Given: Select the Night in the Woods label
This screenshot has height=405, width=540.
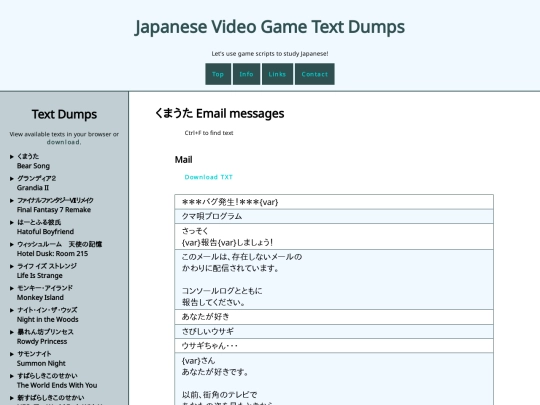Looking at the screenshot, I should coord(48,320).
